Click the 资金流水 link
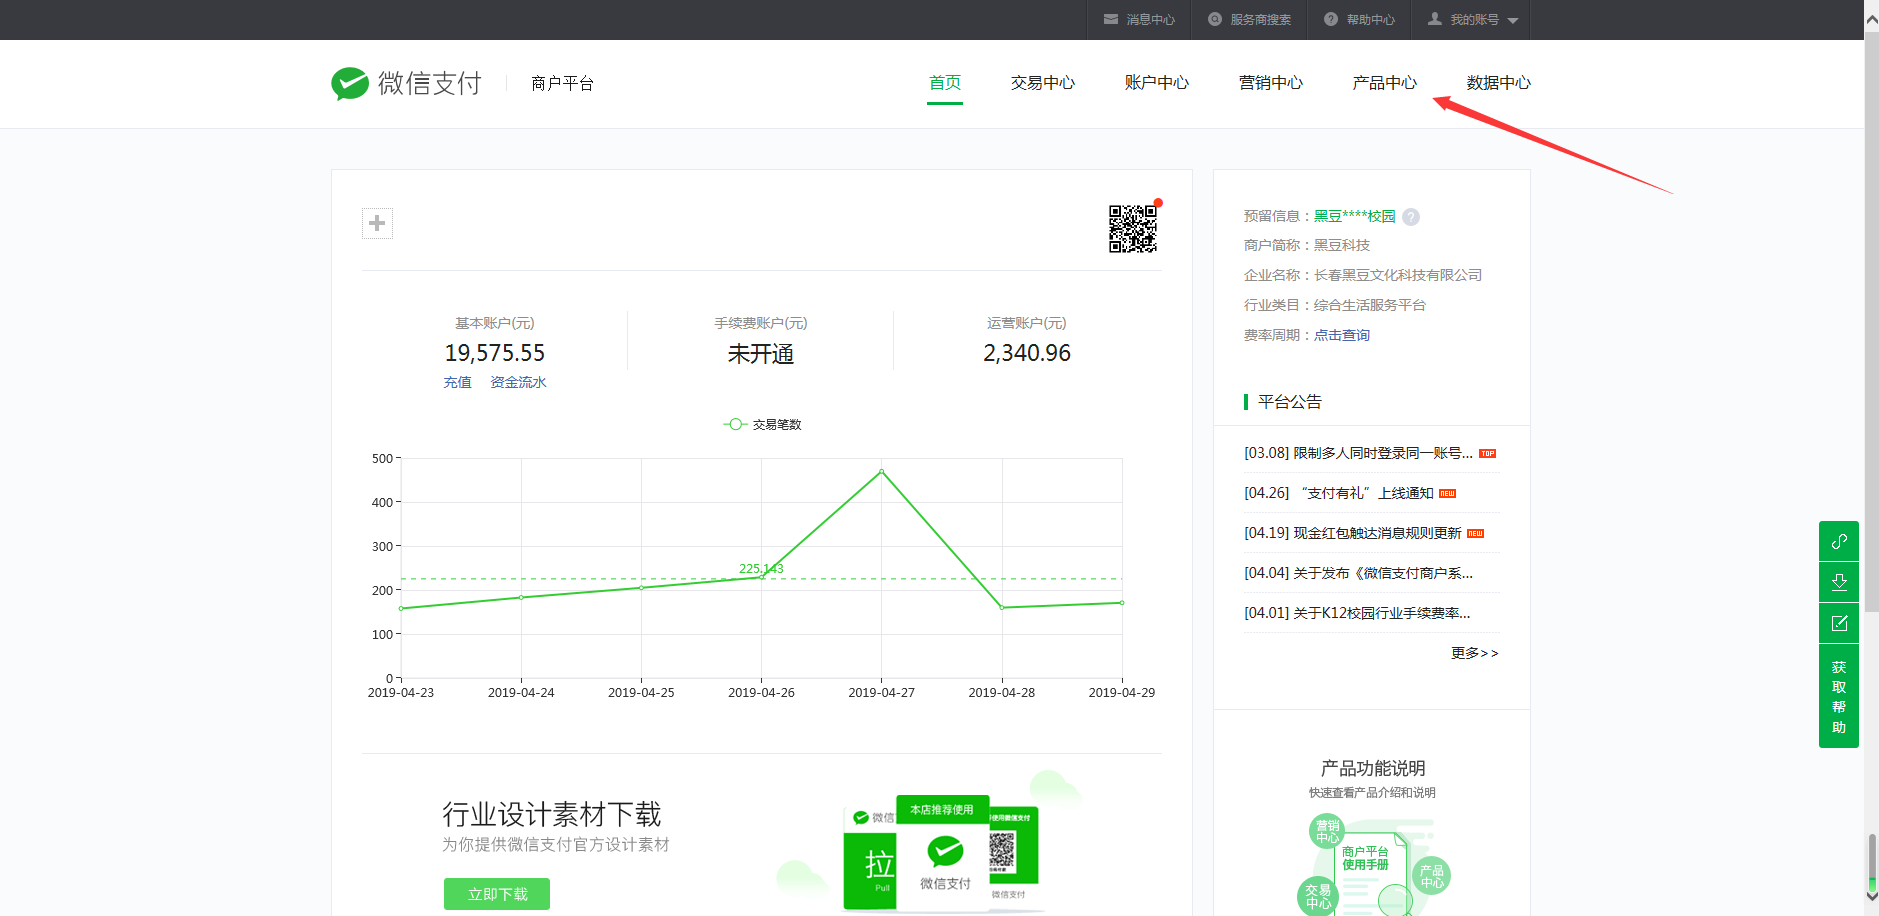This screenshot has height=916, width=1879. pyautogui.click(x=518, y=382)
